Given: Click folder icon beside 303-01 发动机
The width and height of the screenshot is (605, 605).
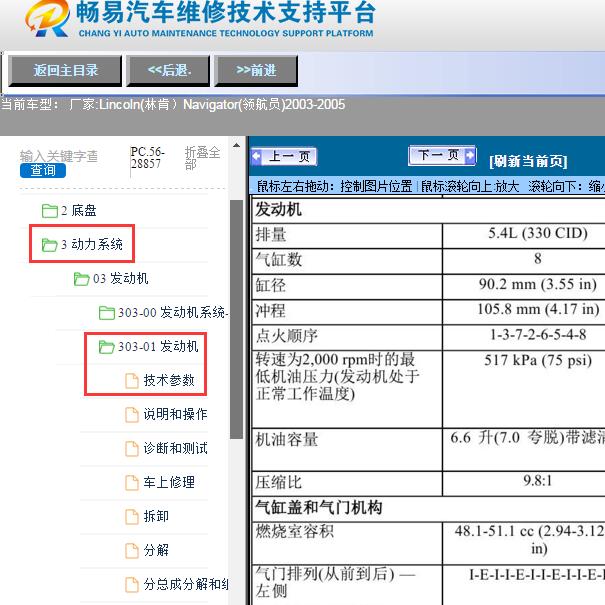Looking at the screenshot, I should click(x=106, y=346).
